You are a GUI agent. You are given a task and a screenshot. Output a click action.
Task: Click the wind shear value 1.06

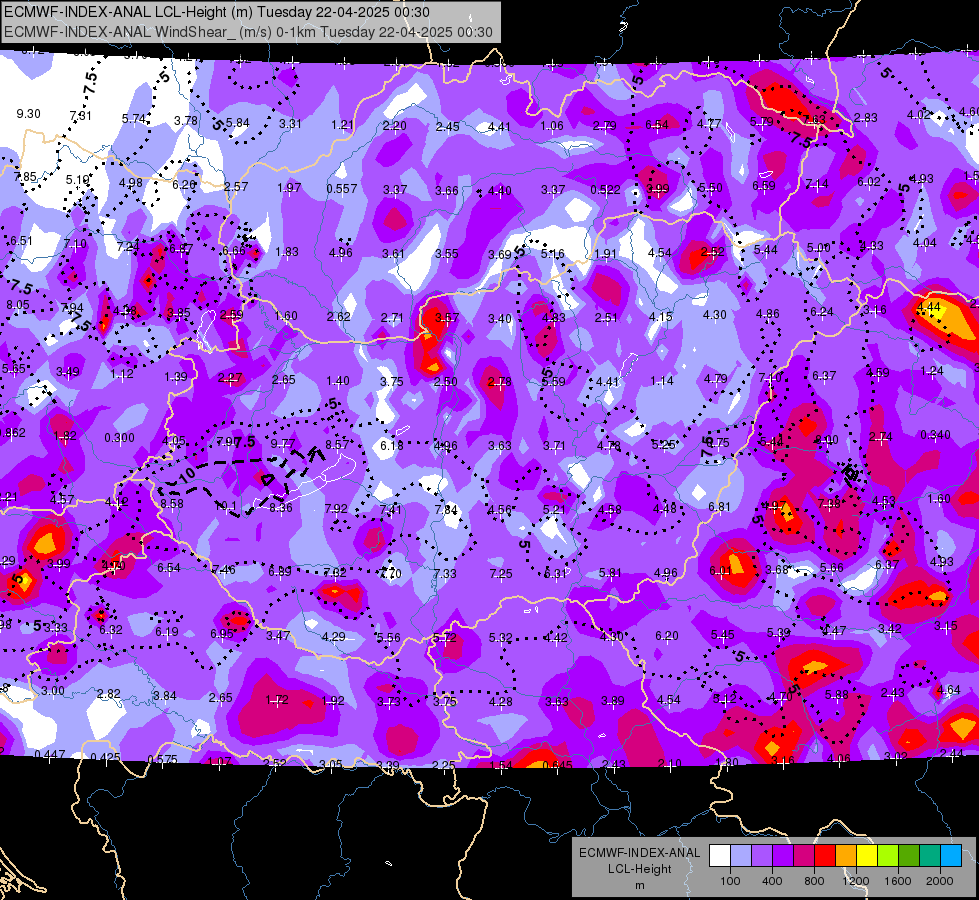pos(552,126)
